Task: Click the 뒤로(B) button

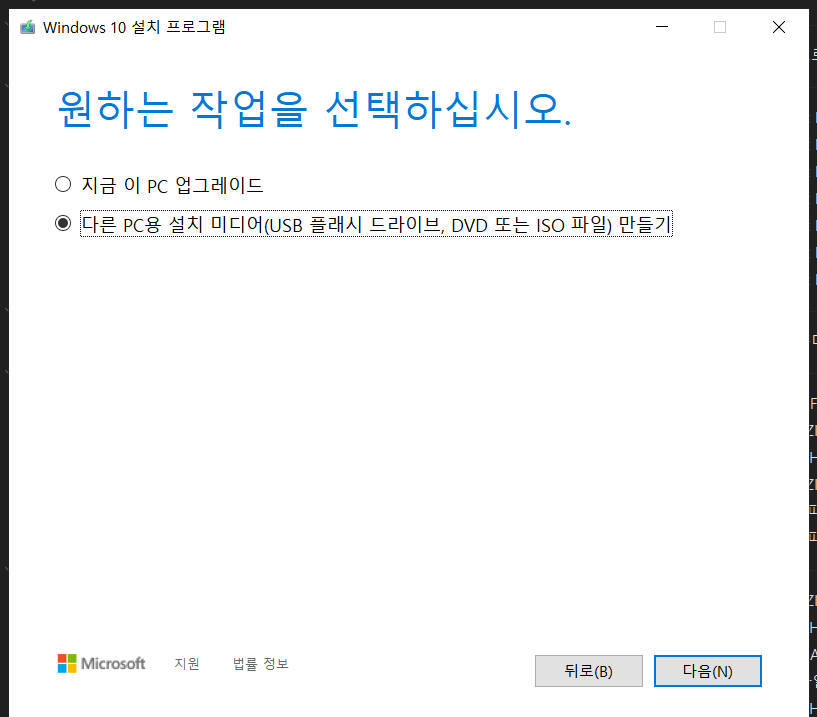Action: (588, 671)
